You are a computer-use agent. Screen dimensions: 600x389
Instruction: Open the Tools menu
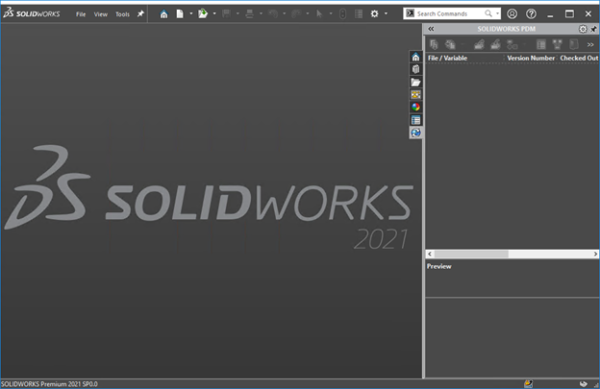(122, 14)
